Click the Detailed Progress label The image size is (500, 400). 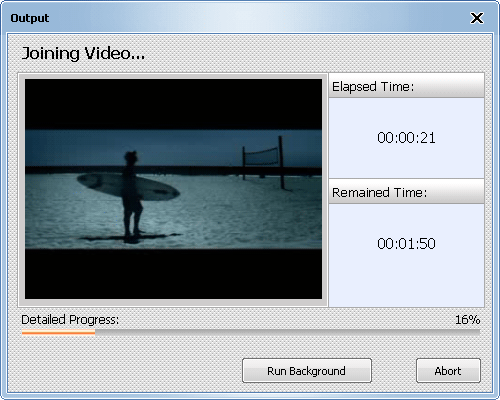(70, 320)
